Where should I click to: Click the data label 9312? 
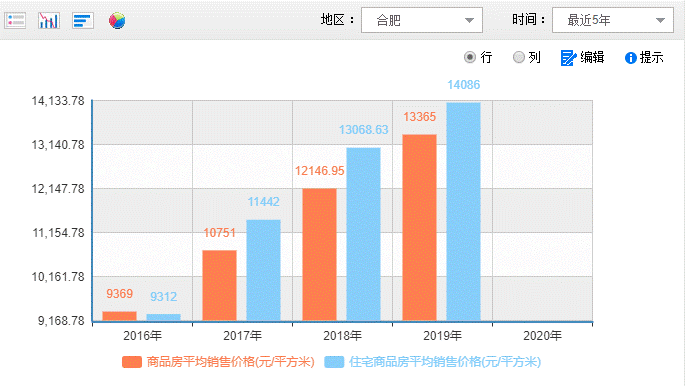[163, 297]
